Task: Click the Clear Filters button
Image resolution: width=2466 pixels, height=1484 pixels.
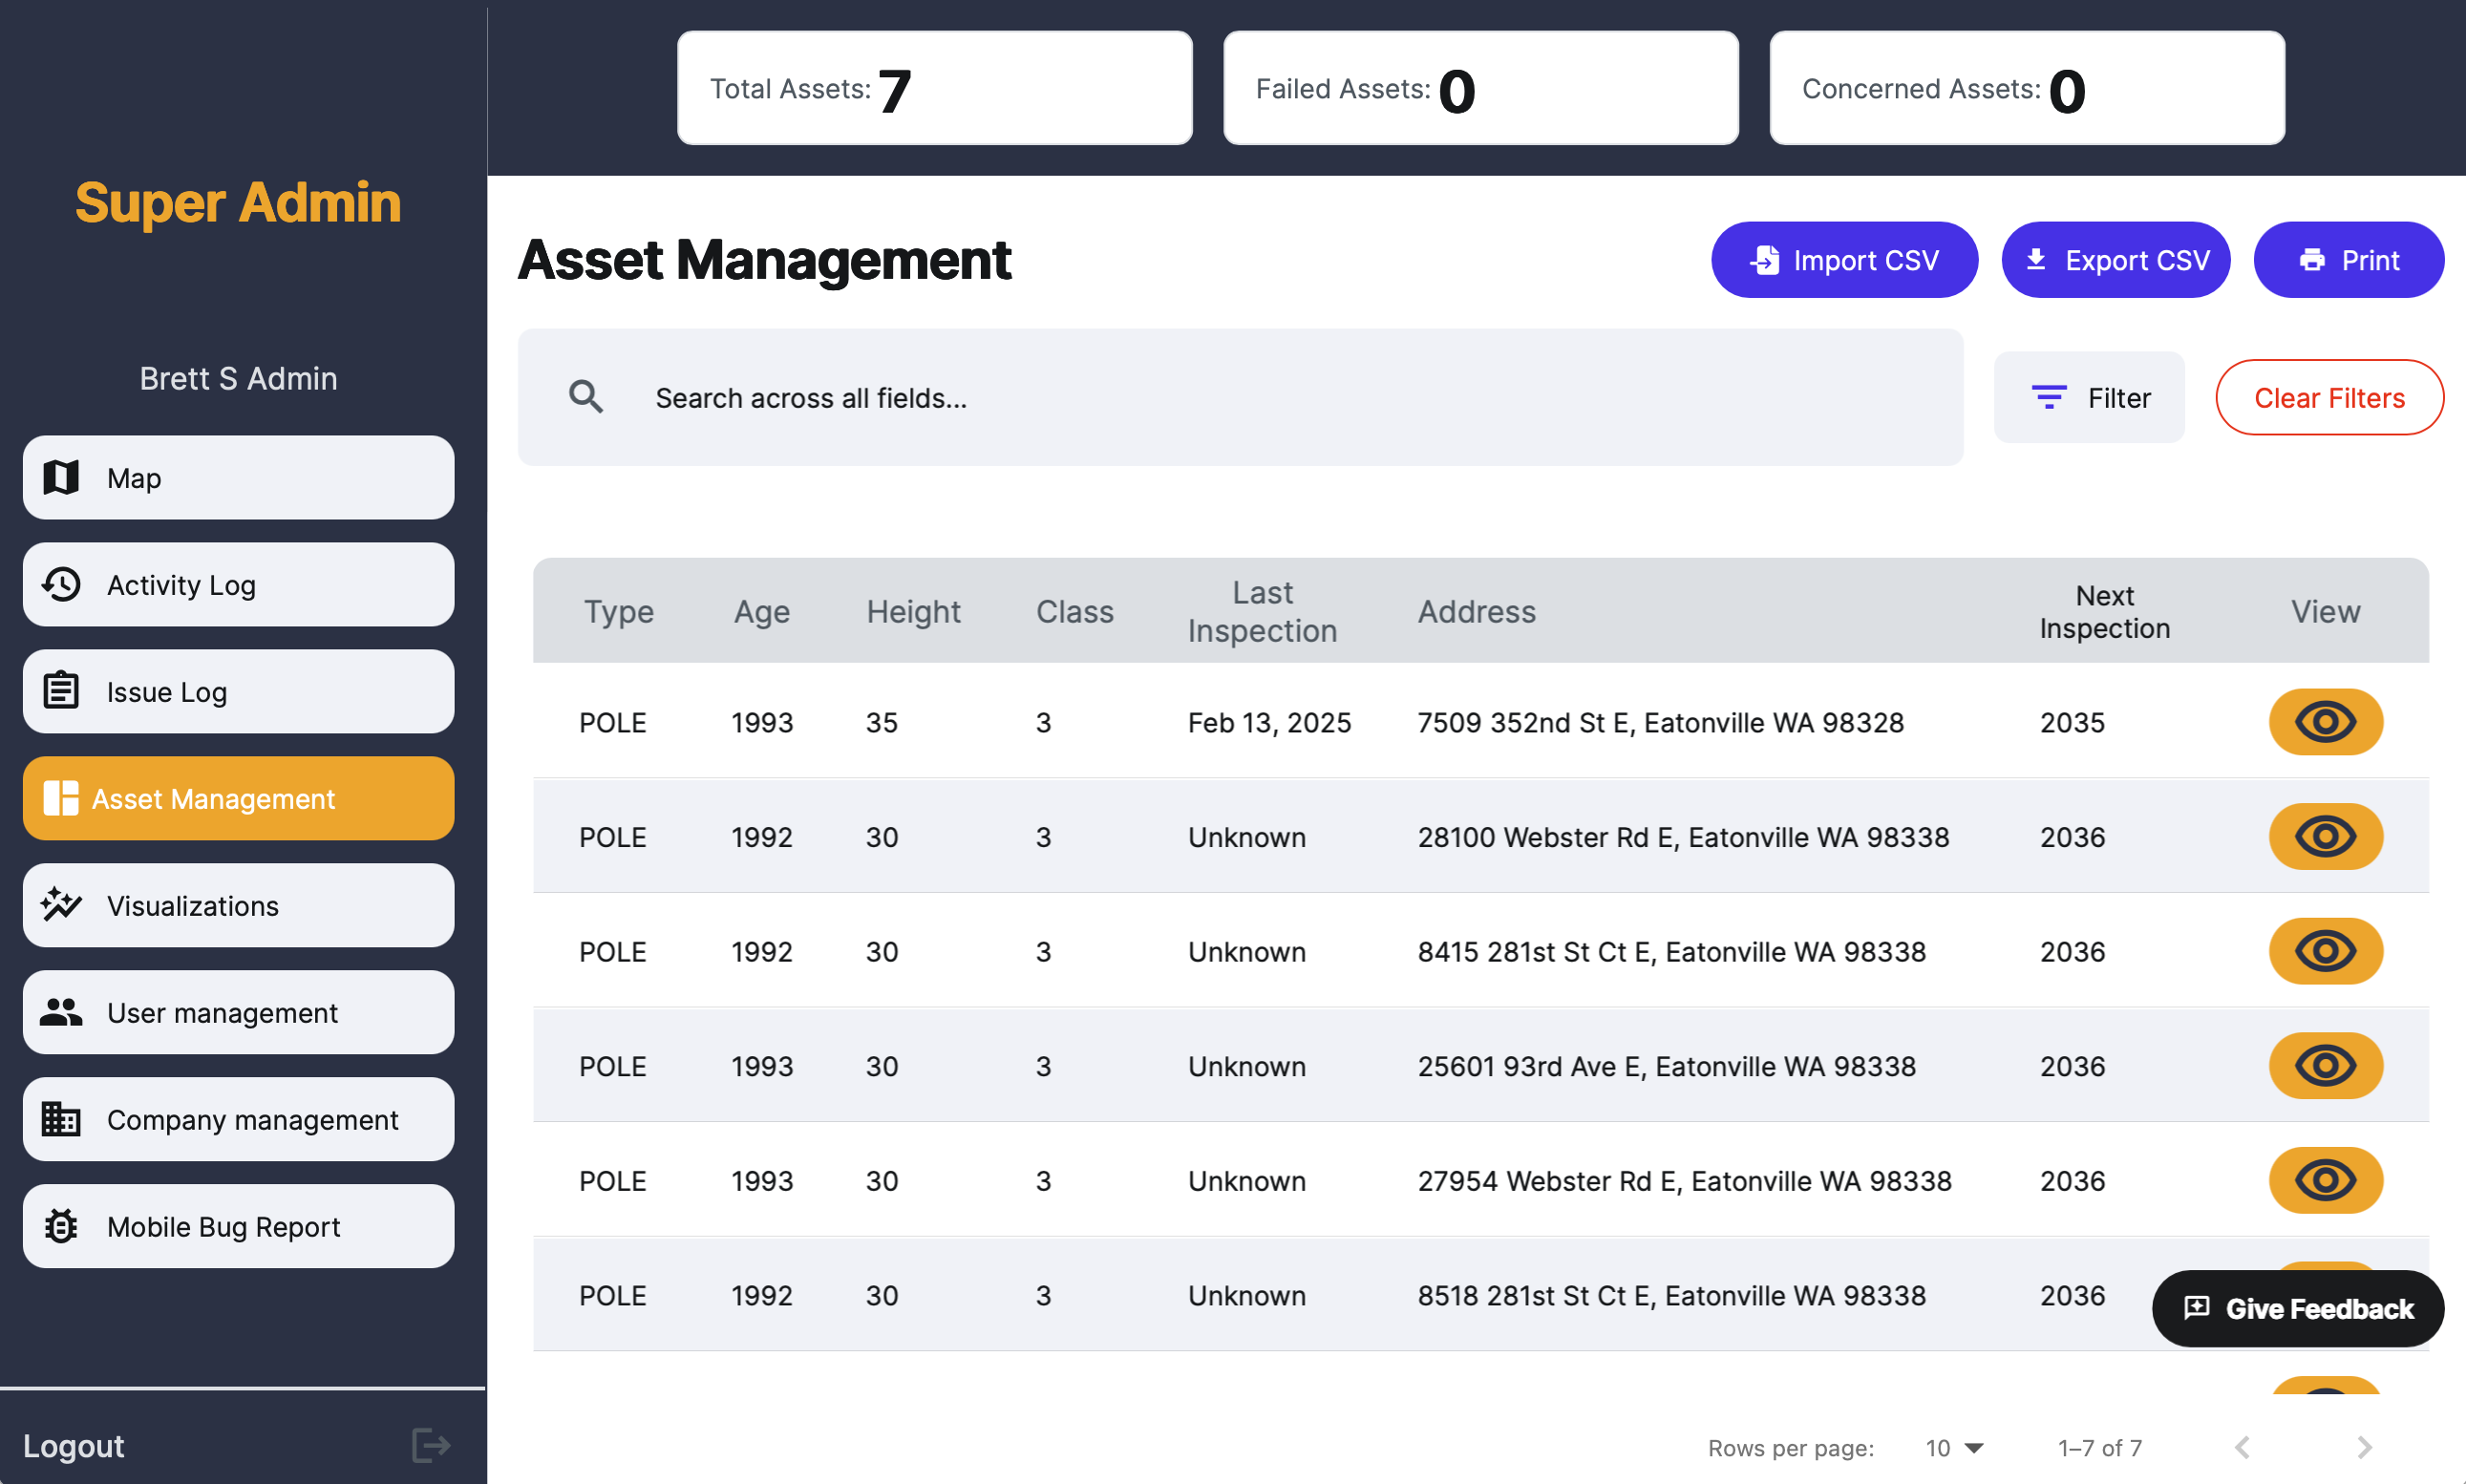Action: (x=2330, y=397)
